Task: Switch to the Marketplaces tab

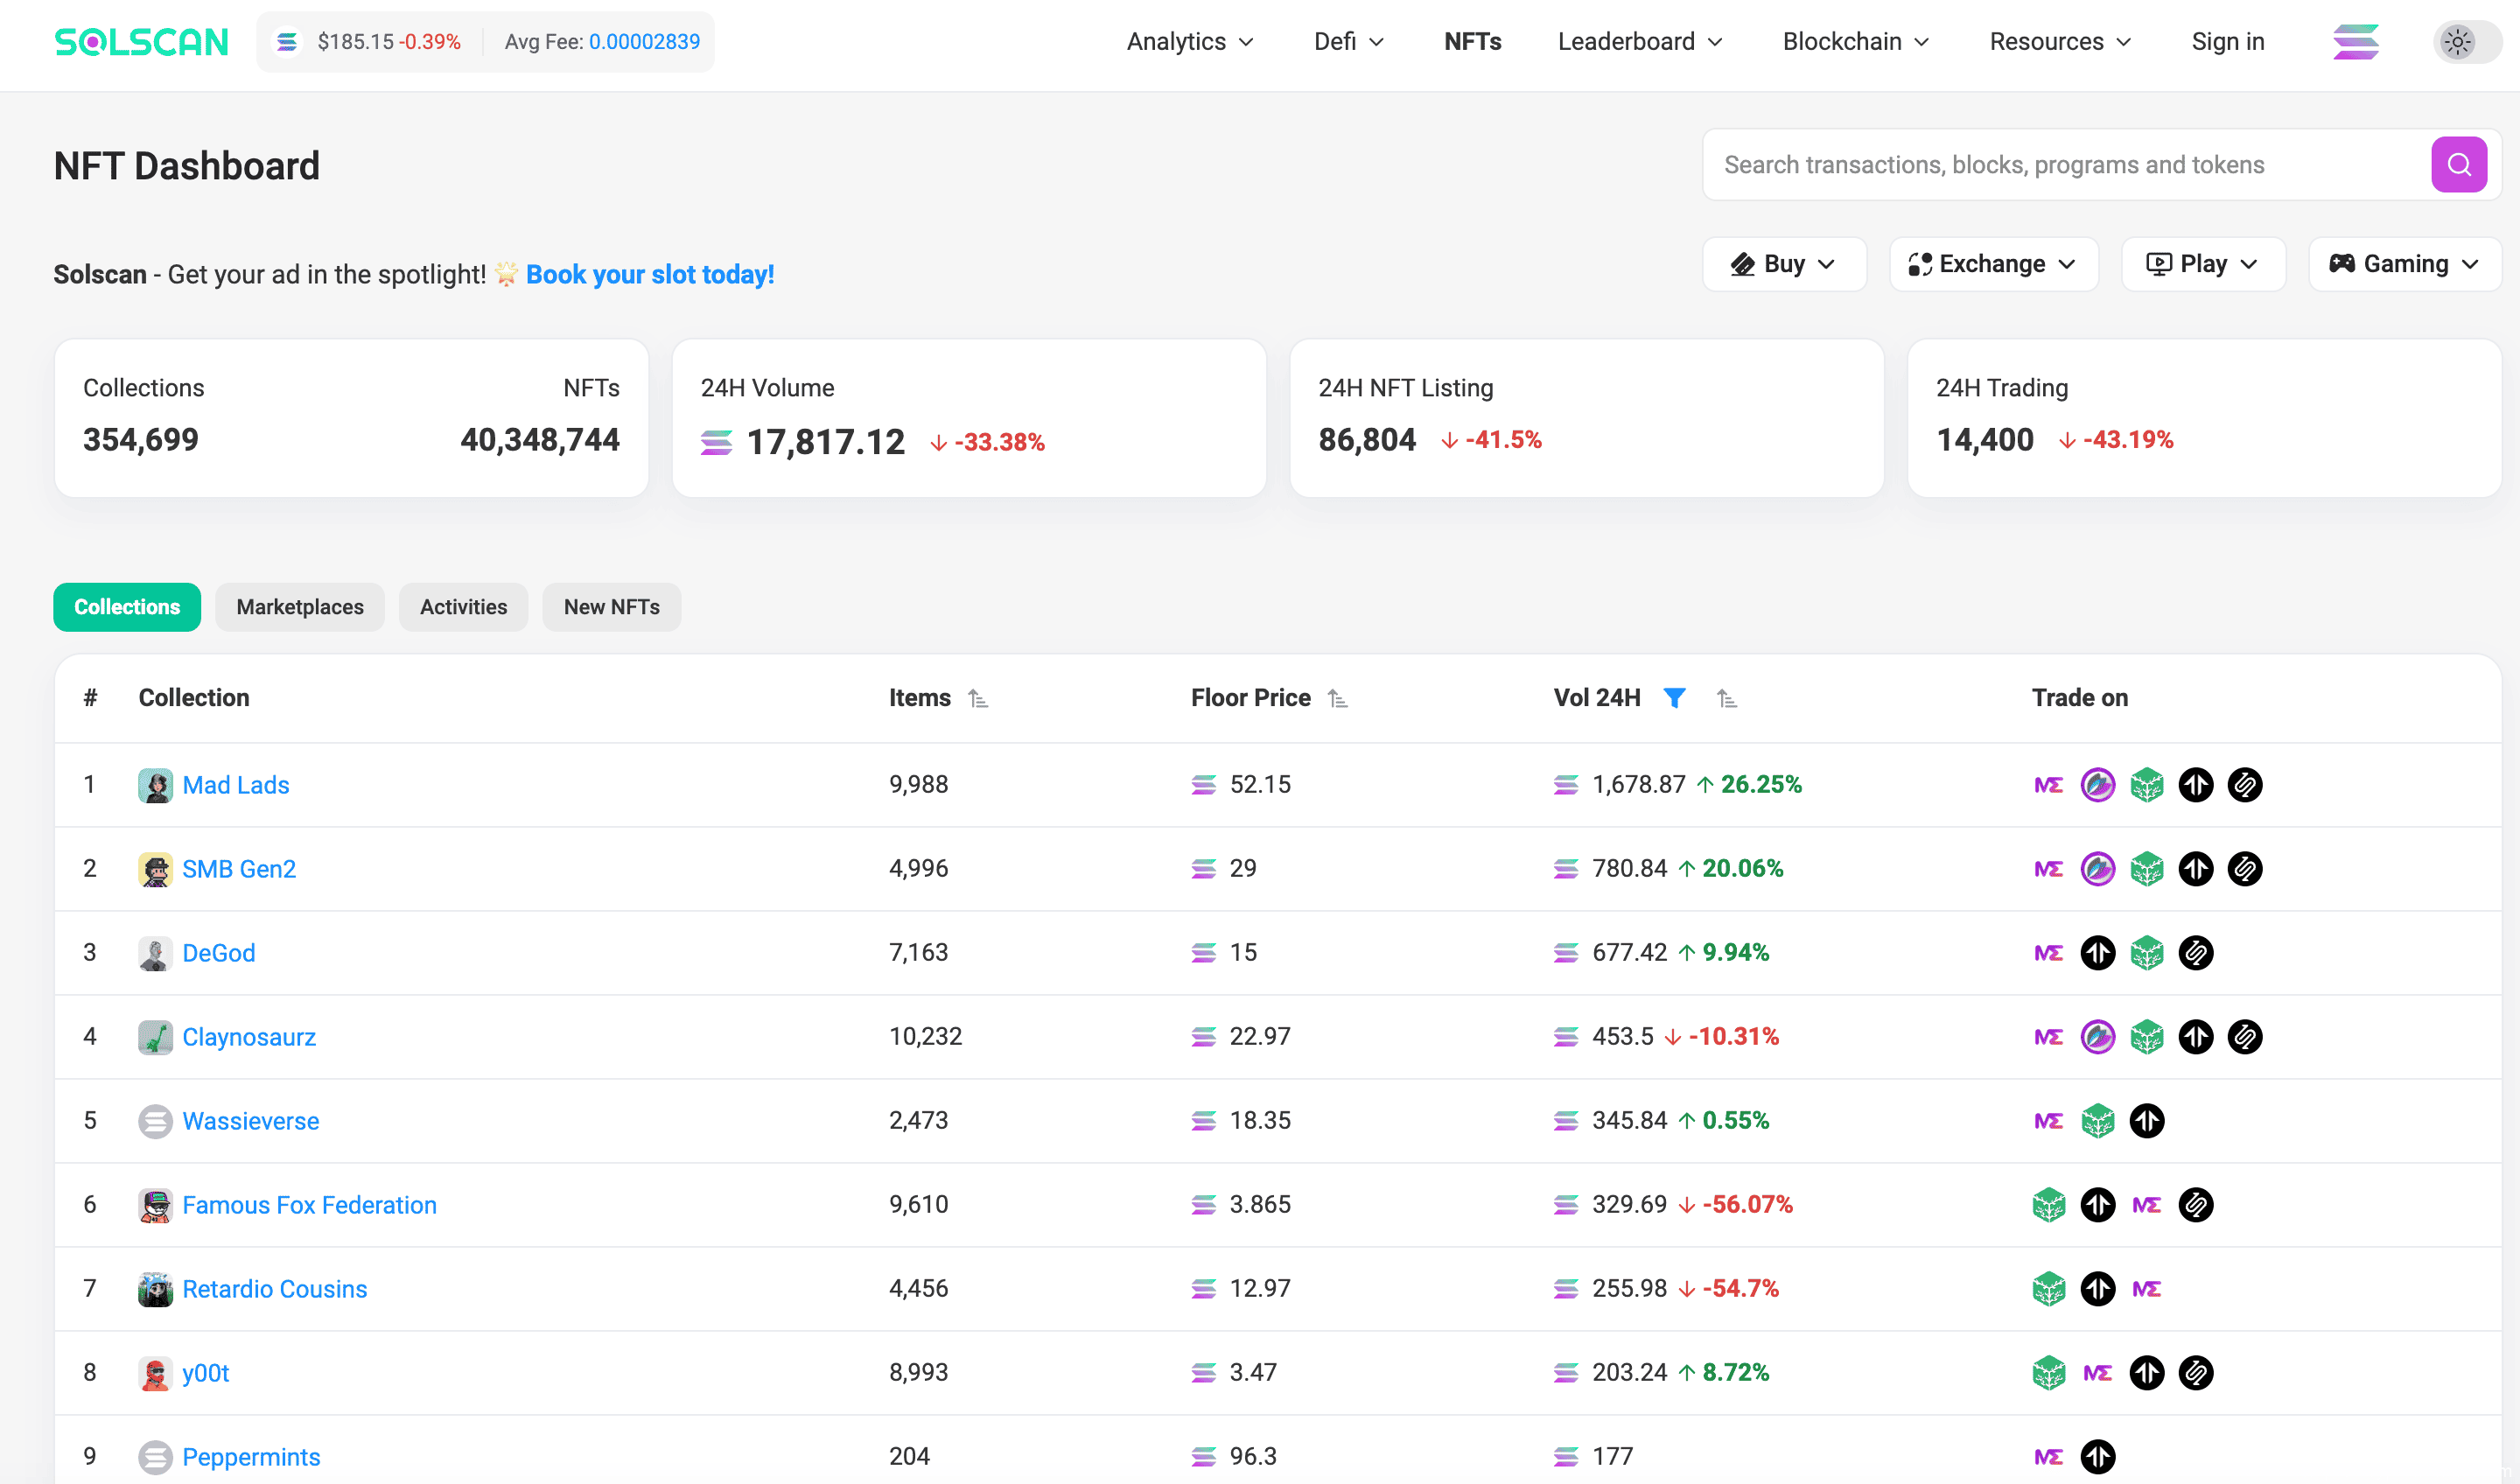Action: (x=299, y=607)
